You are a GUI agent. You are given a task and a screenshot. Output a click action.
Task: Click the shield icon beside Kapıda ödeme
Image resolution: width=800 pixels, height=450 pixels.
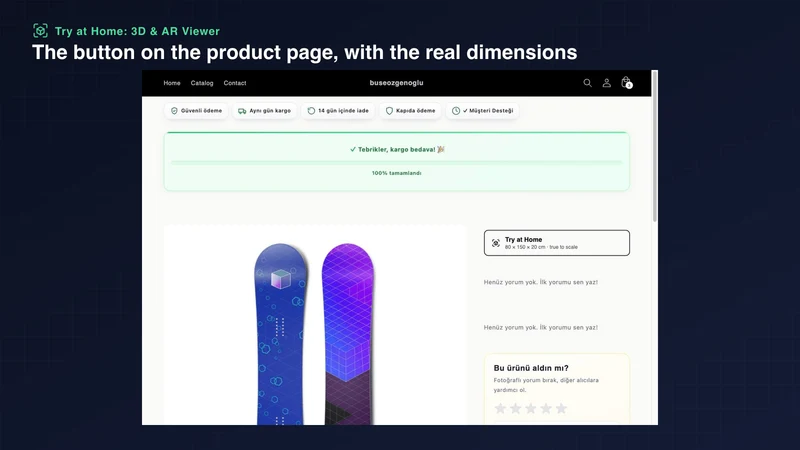389,111
